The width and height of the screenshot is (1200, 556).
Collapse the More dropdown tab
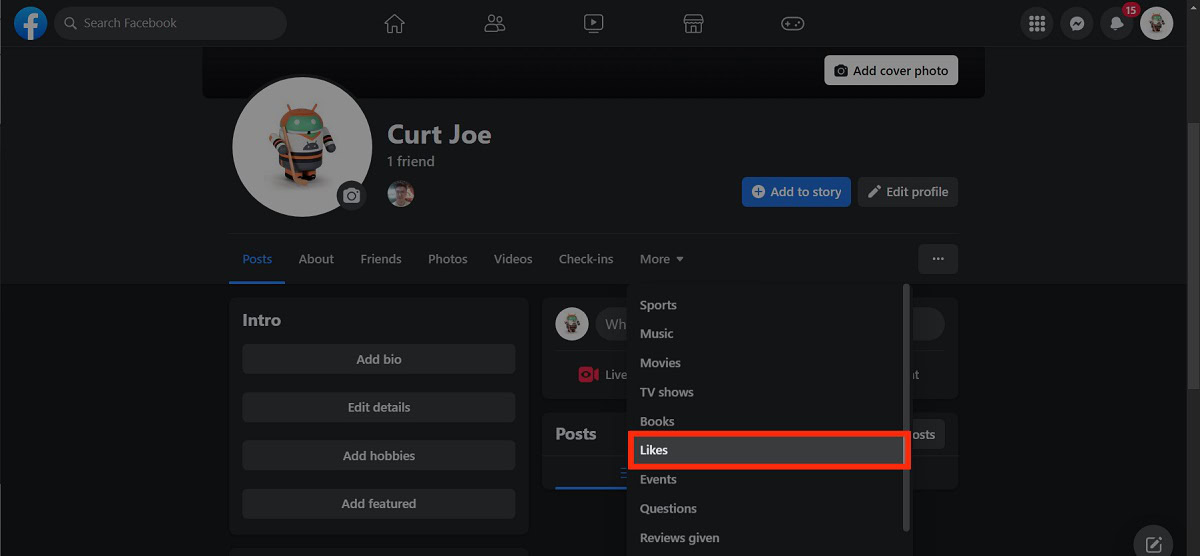pyautogui.click(x=662, y=259)
